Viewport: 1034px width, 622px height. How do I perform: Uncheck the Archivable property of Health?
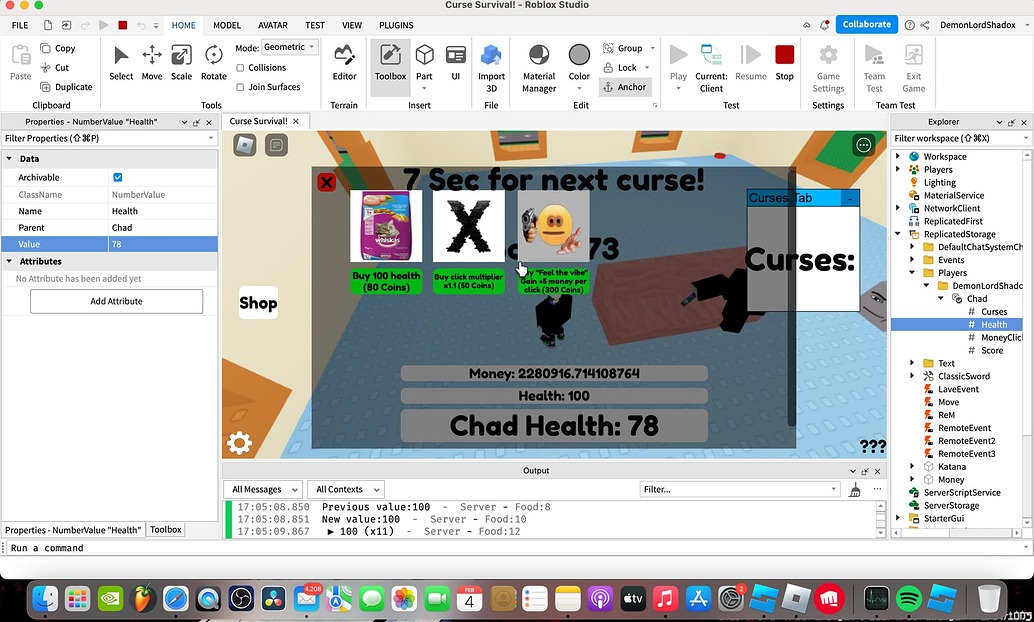(x=118, y=177)
